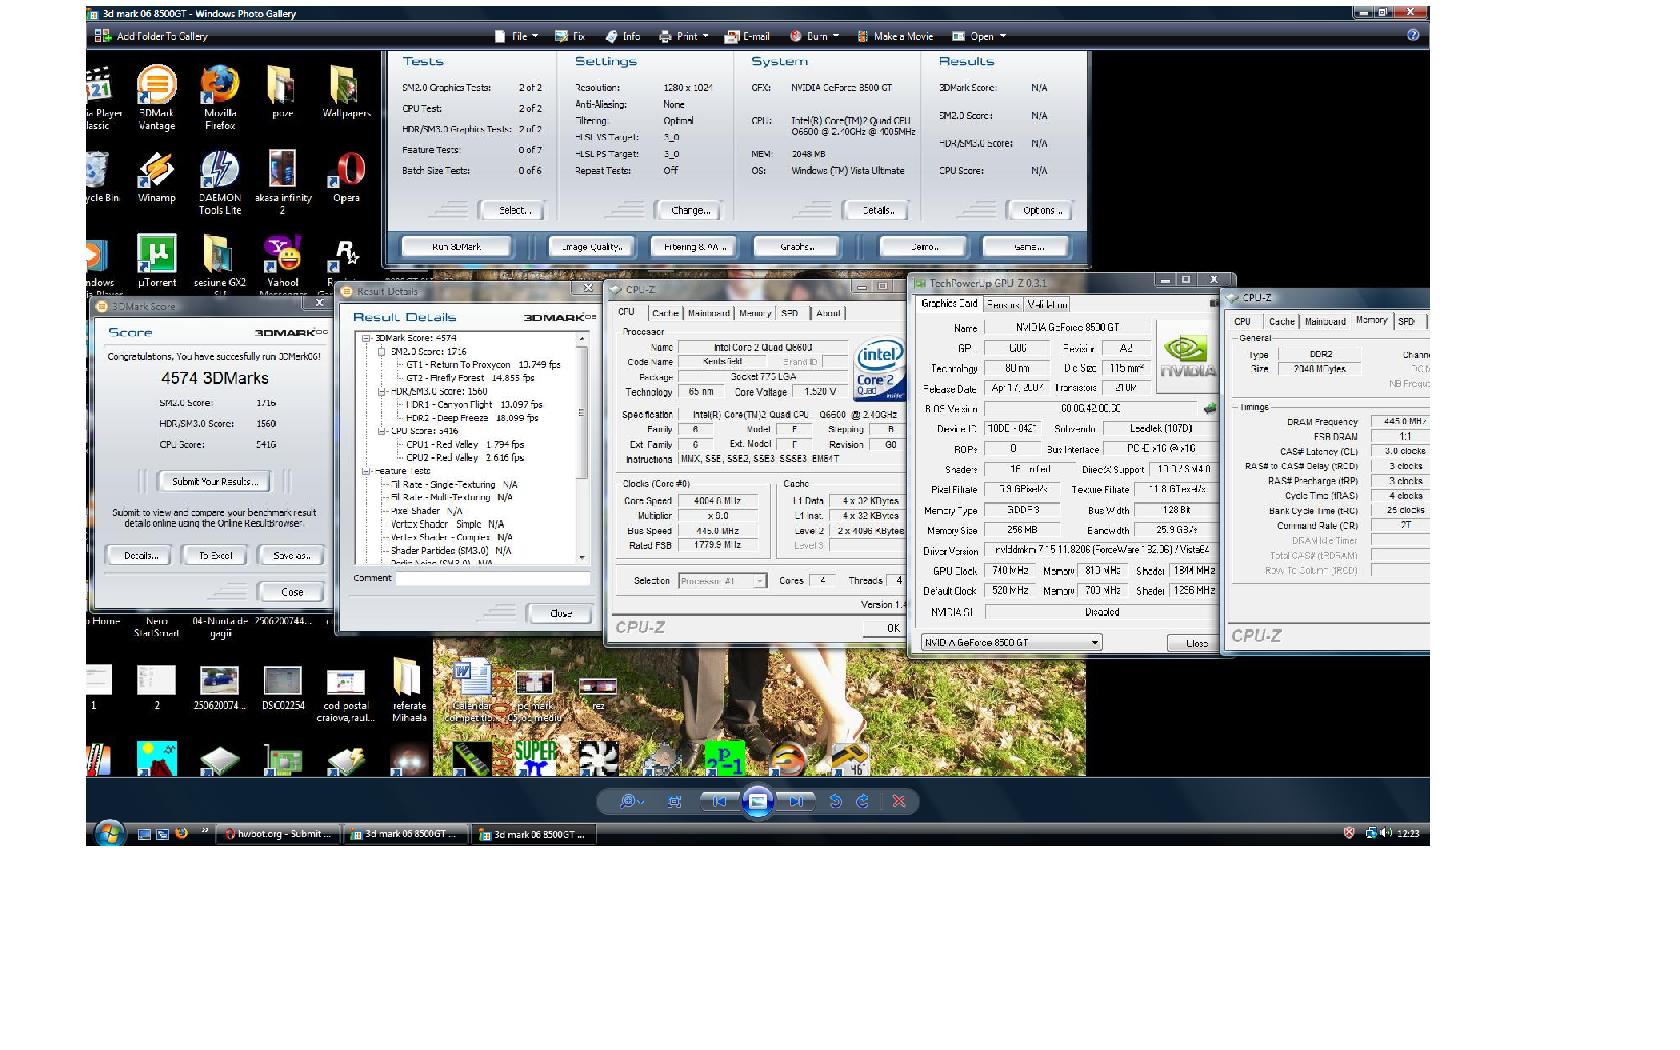1680x1050 pixels.
Task: Click the red security shield tray icon
Action: (x=1348, y=833)
